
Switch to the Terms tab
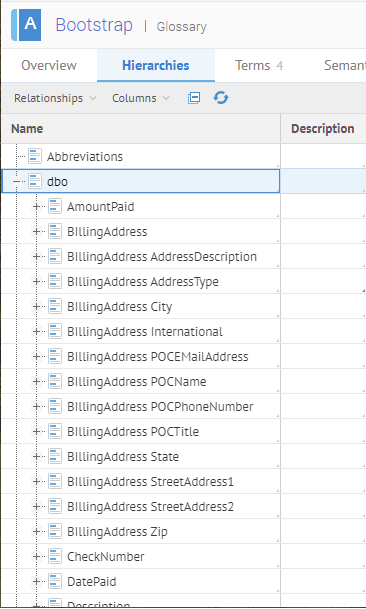259,65
